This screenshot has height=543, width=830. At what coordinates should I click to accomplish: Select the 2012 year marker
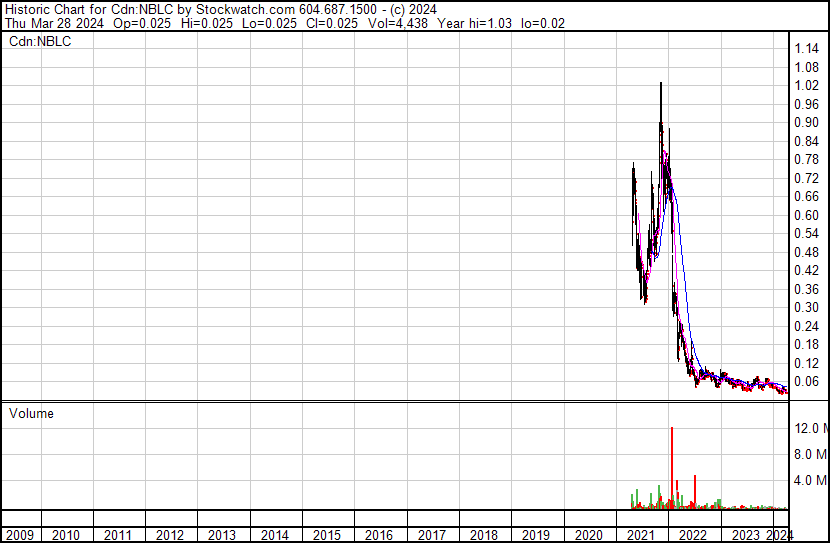[171, 535]
